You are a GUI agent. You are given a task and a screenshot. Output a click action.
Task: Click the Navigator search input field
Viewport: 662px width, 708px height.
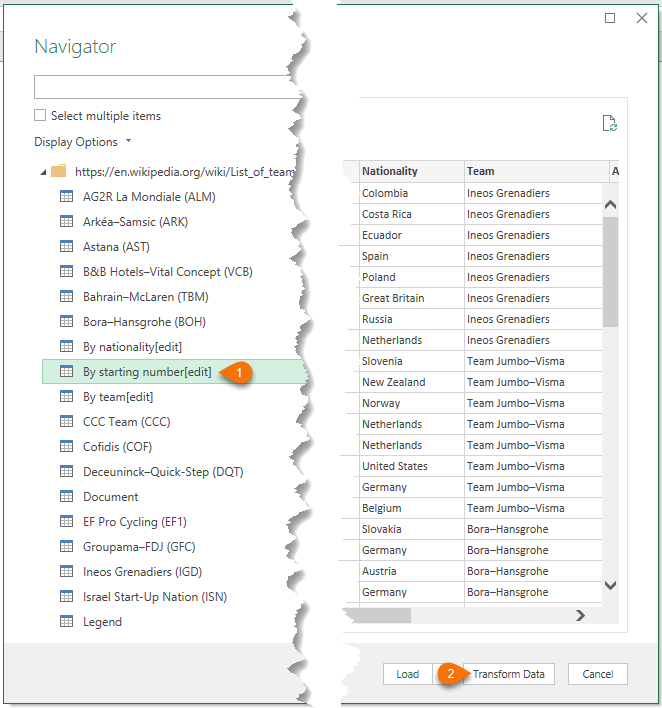(167, 87)
